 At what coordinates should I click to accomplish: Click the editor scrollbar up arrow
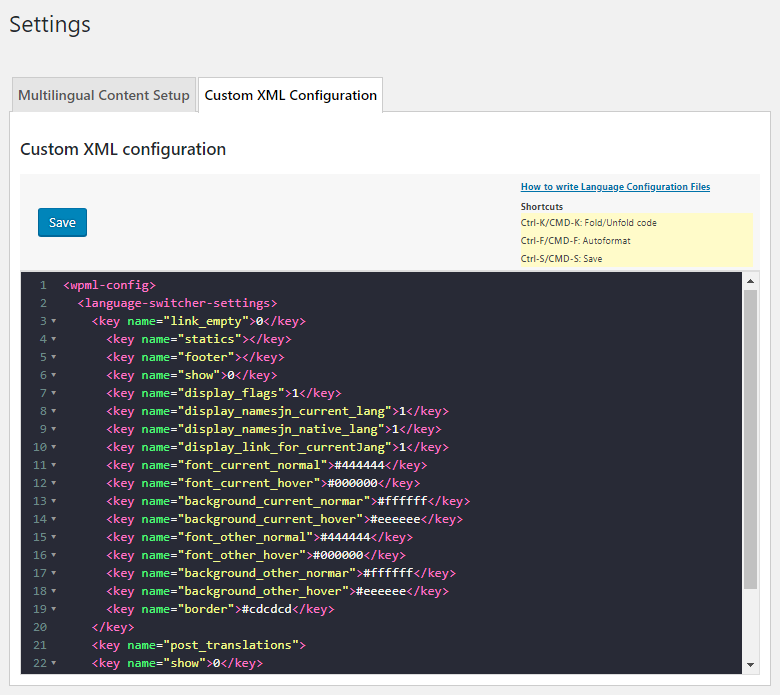[751, 281]
